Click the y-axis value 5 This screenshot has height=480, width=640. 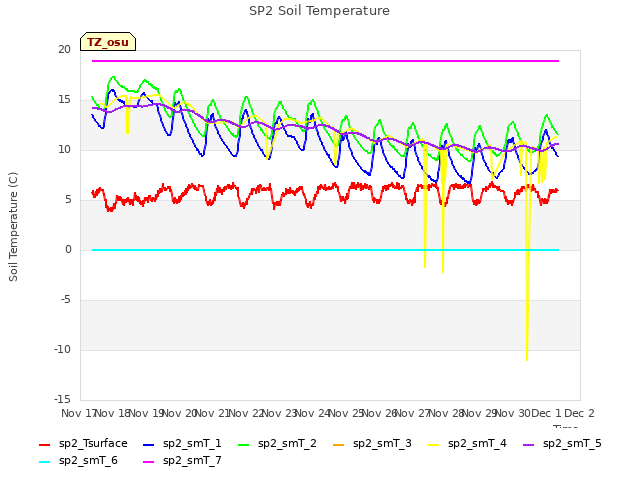68,200
